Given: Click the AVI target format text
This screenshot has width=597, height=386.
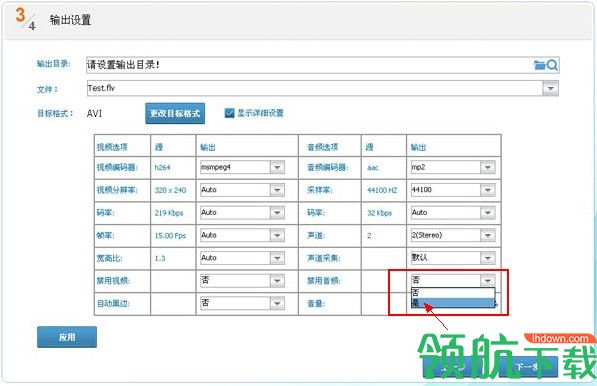Looking at the screenshot, I should pyautogui.click(x=94, y=113).
